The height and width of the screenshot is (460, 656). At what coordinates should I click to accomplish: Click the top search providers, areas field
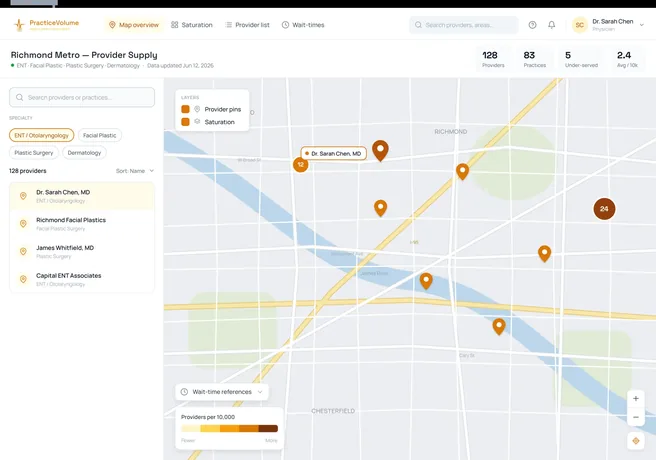tap(464, 25)
